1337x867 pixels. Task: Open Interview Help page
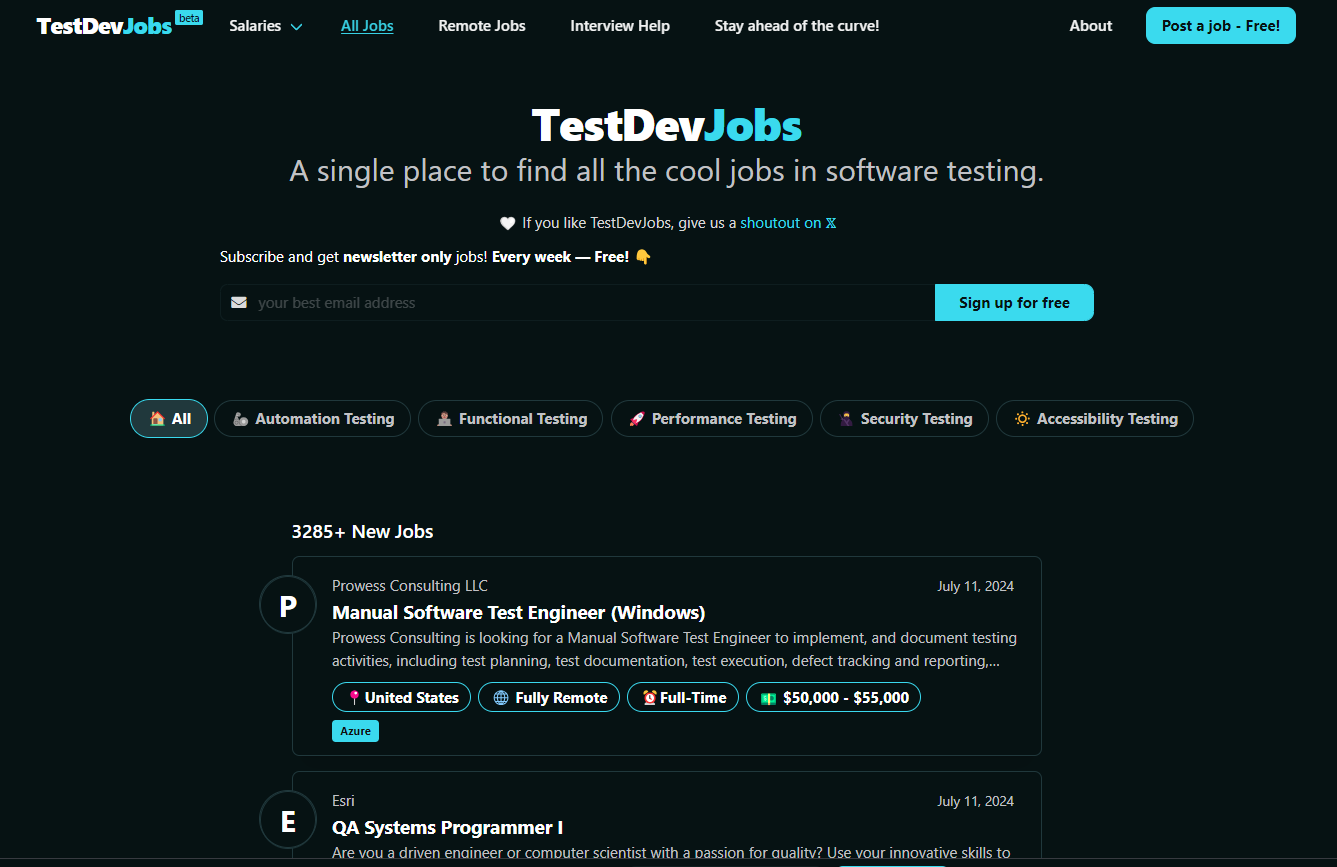620,26
